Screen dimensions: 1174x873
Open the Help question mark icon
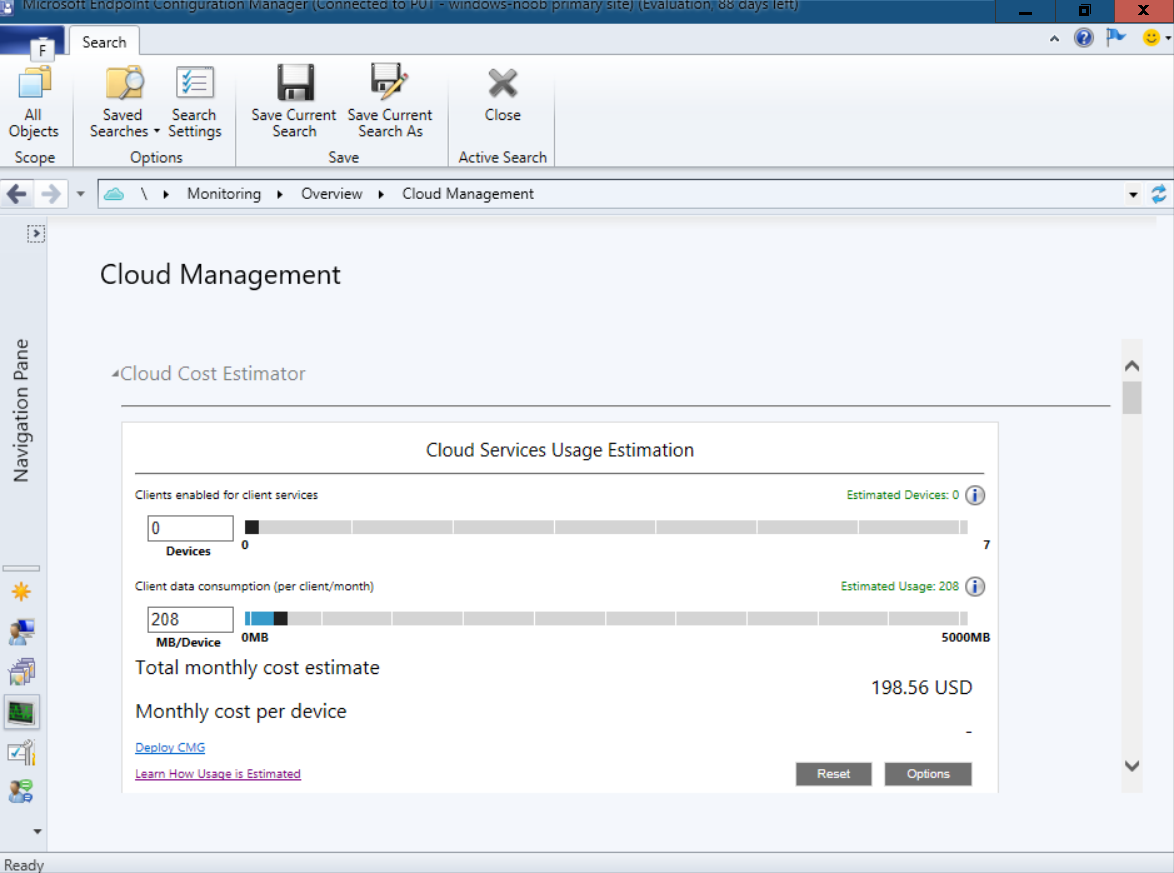pos(1083,37)
